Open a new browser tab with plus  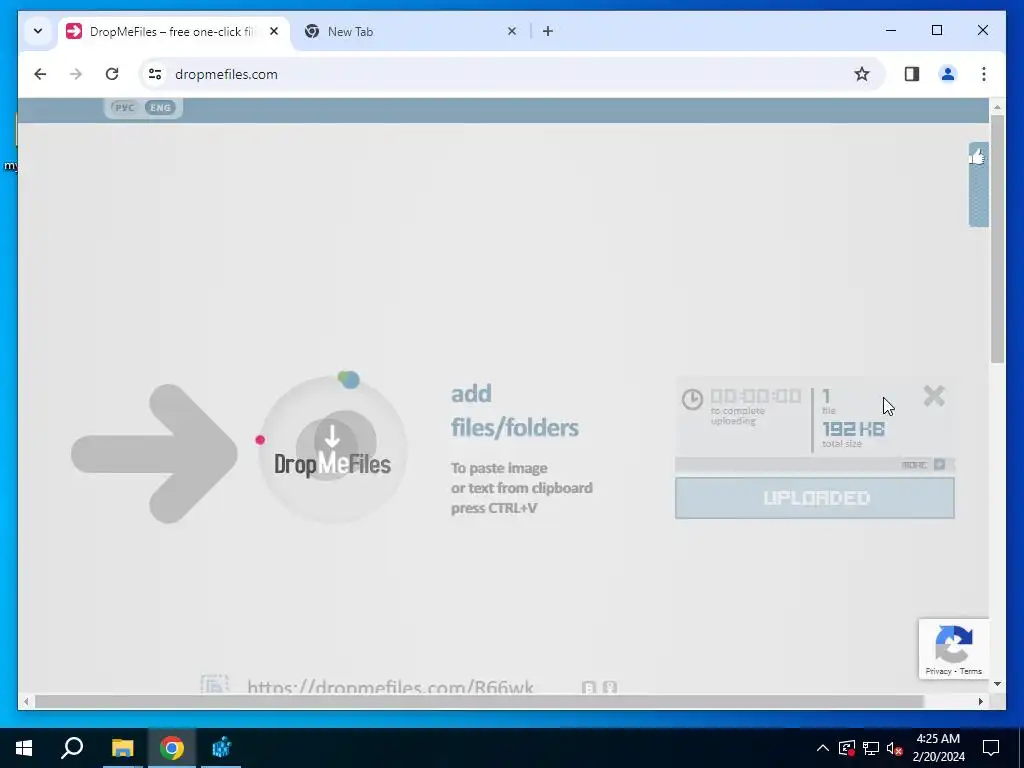tap(548, 31)
